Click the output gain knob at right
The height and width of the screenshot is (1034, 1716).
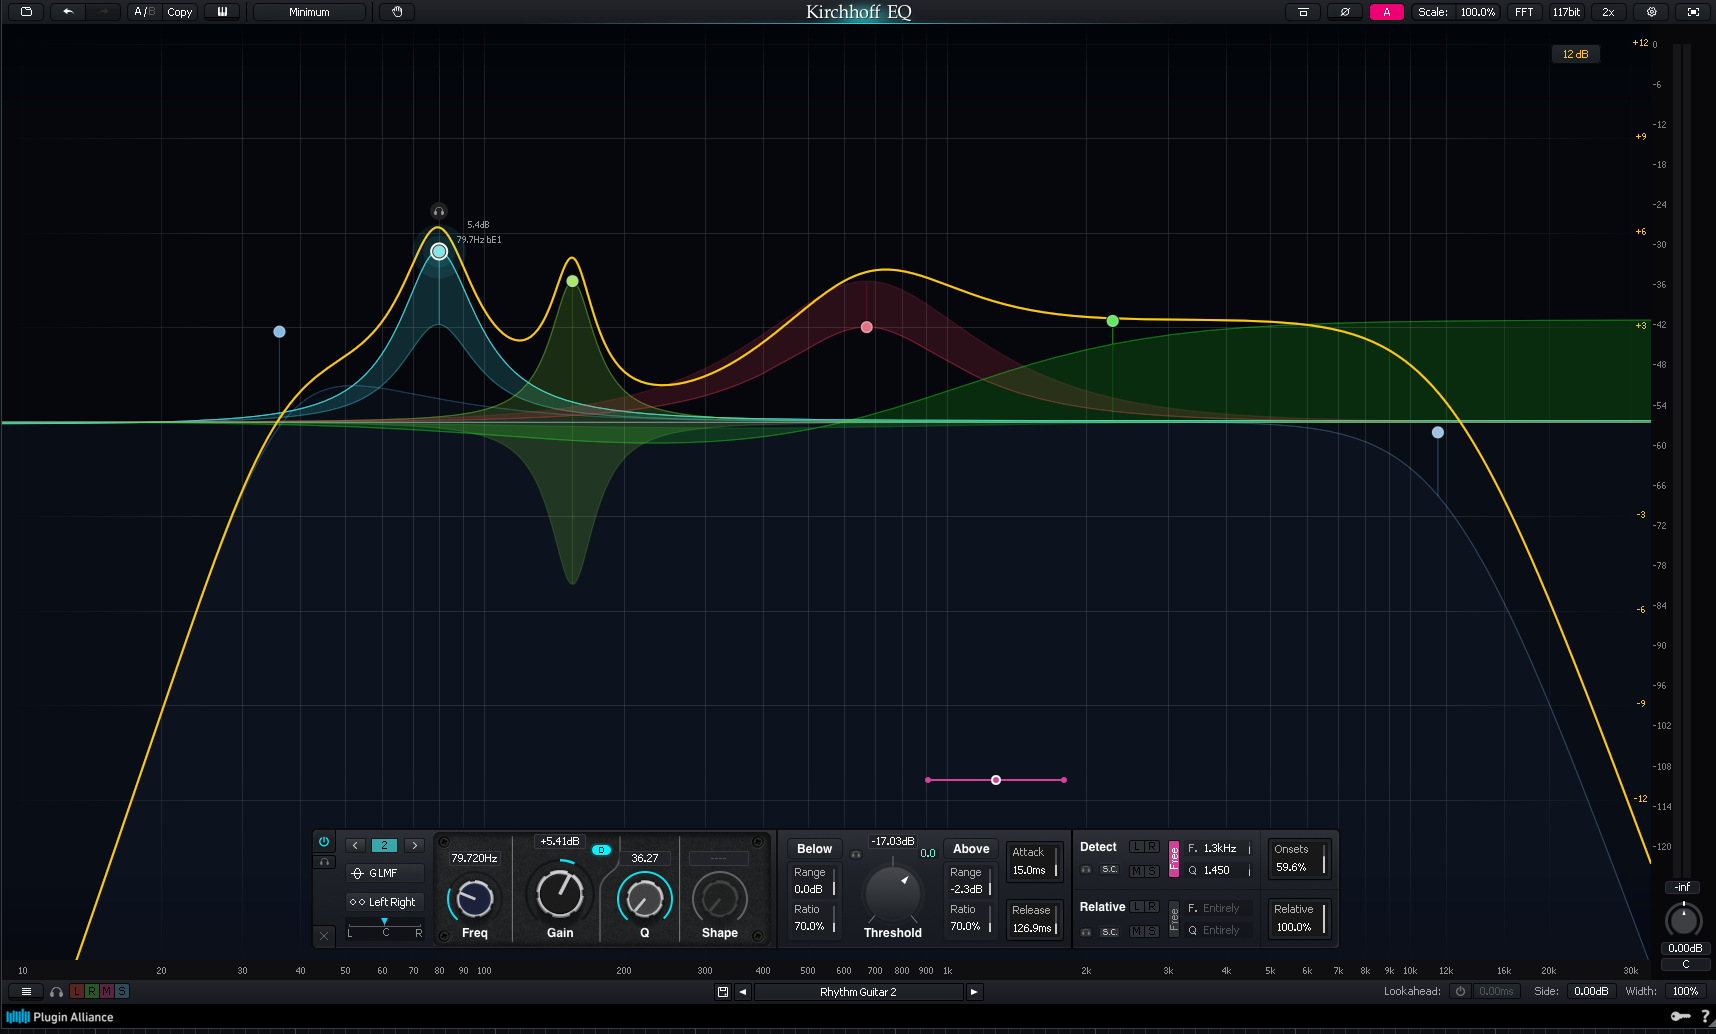[x=1683, y=919]
